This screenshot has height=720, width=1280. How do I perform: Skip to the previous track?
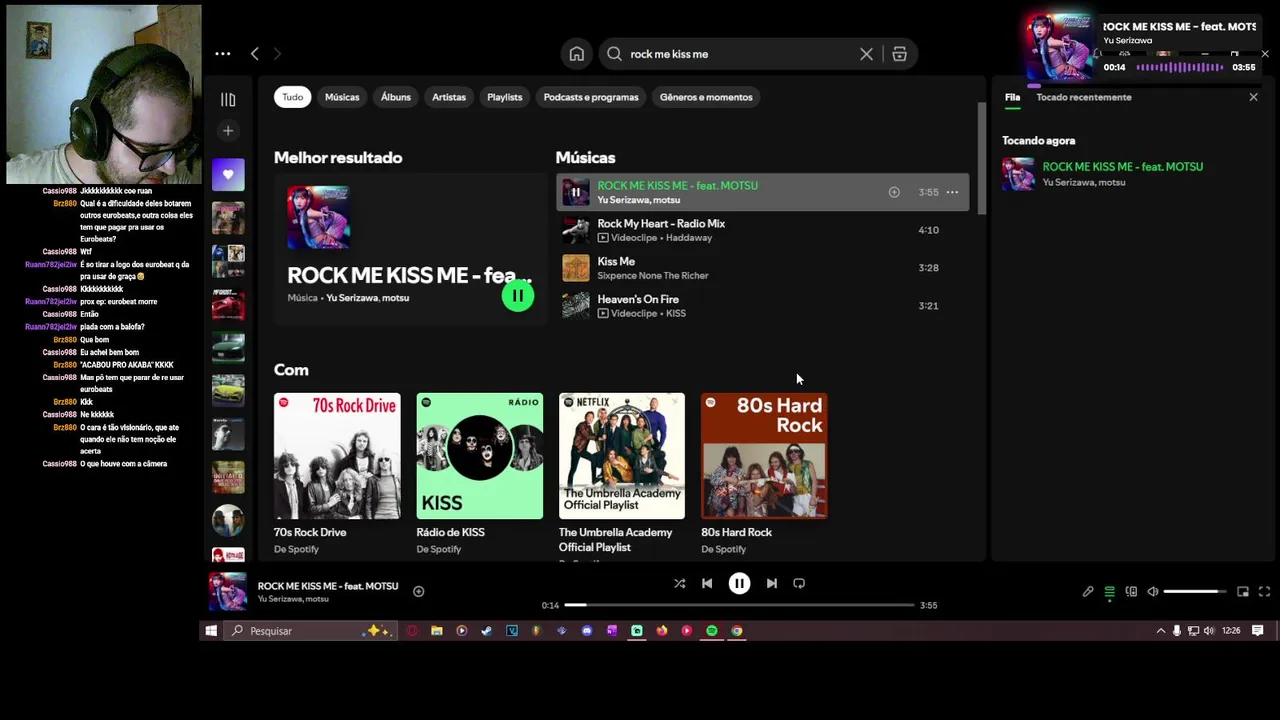[x=707, y=583]
